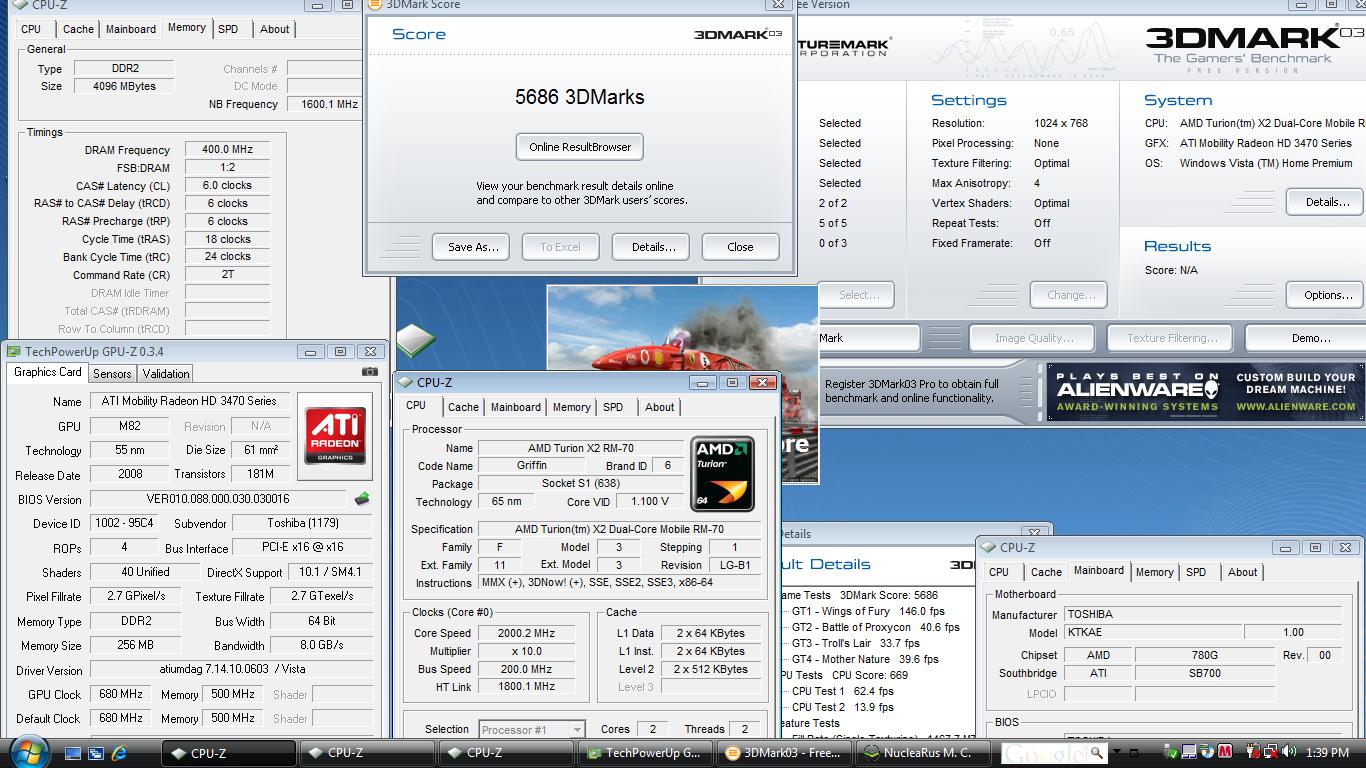The width and height of the screenshot is (1366, 768).
Task: Click Save As... in 3DMark Score
Action: (x=472, y=247)
